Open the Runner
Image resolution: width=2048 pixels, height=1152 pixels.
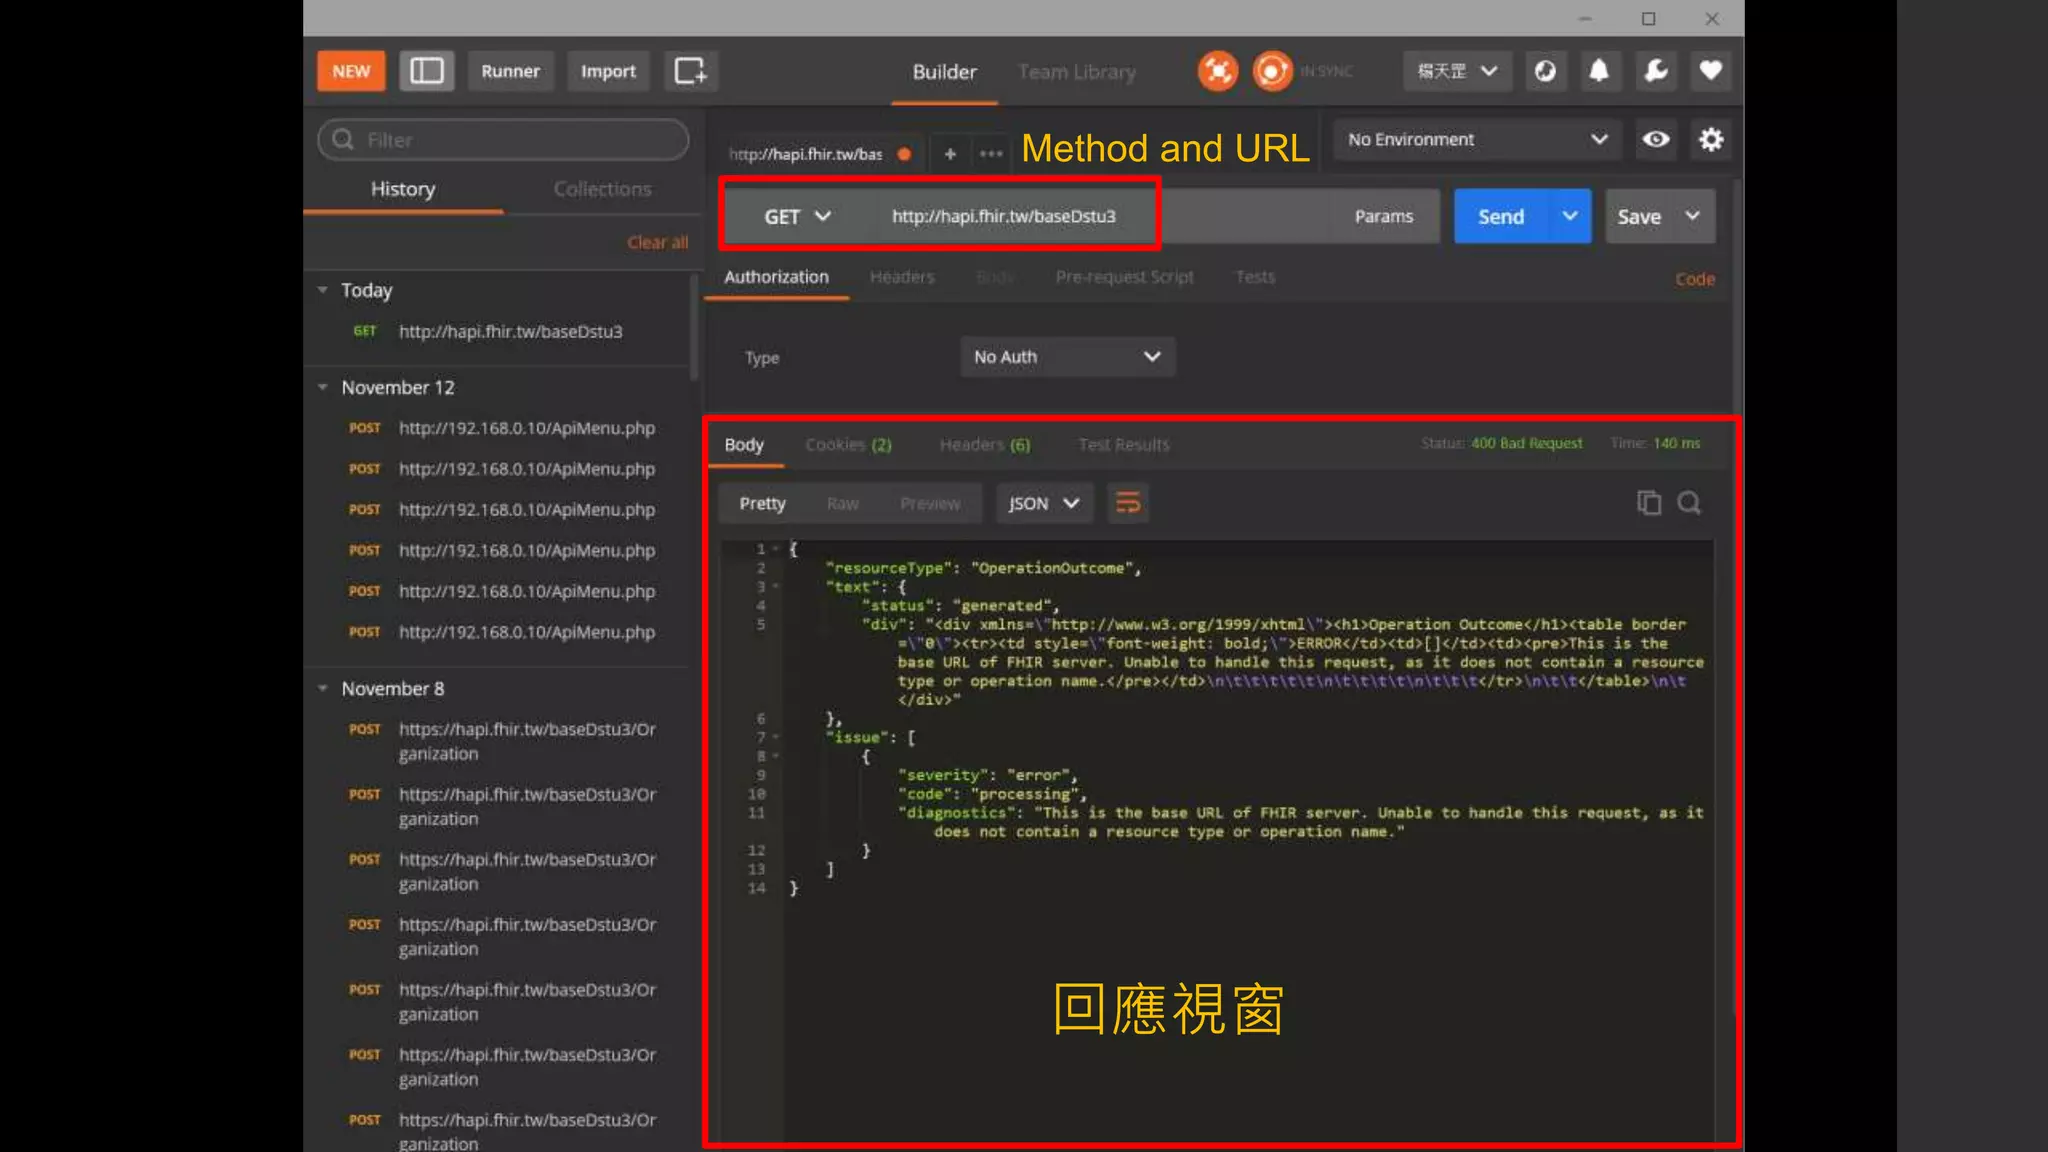click(510, 71)
